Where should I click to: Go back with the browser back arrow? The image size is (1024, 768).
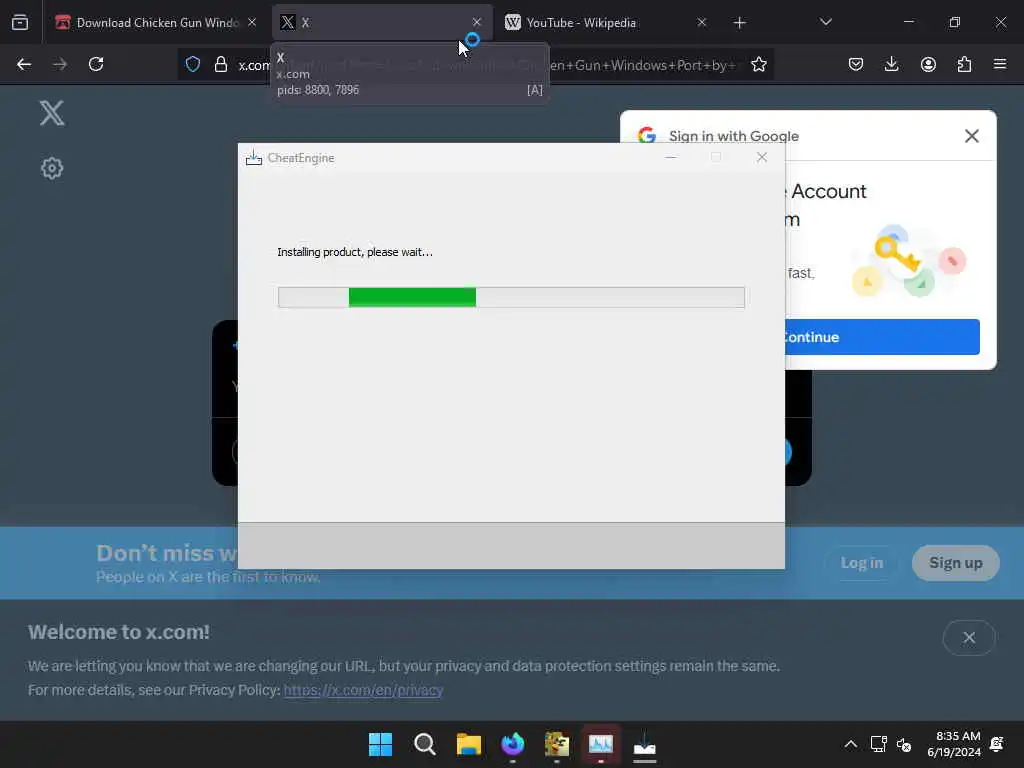point(24,64)
